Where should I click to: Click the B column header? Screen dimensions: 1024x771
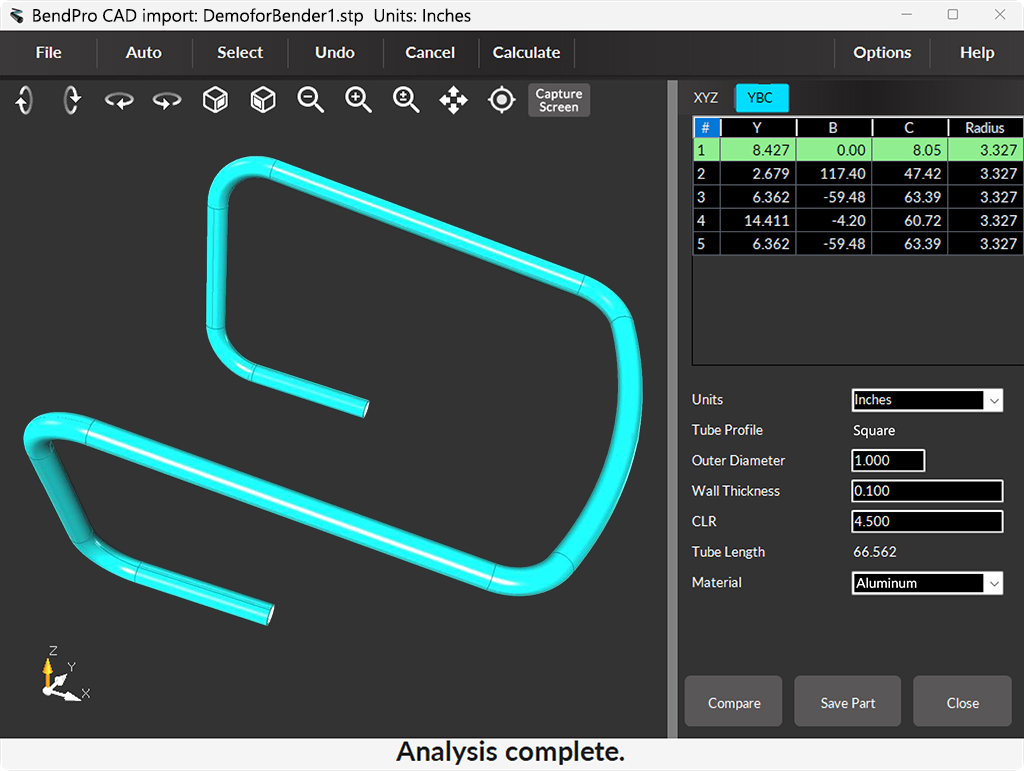point(833,127)
